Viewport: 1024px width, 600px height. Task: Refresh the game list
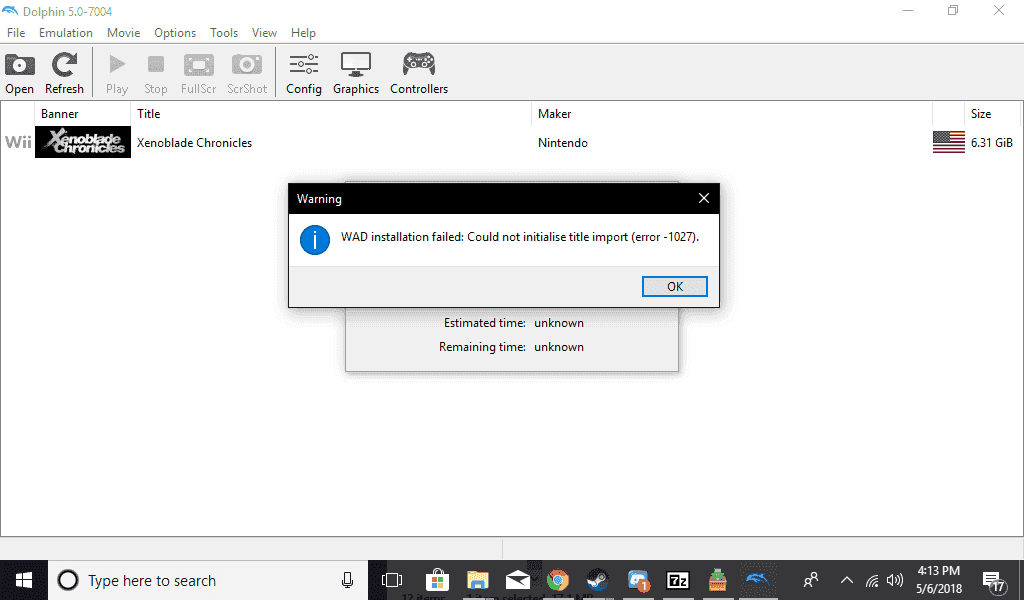[x=64, y=73]
